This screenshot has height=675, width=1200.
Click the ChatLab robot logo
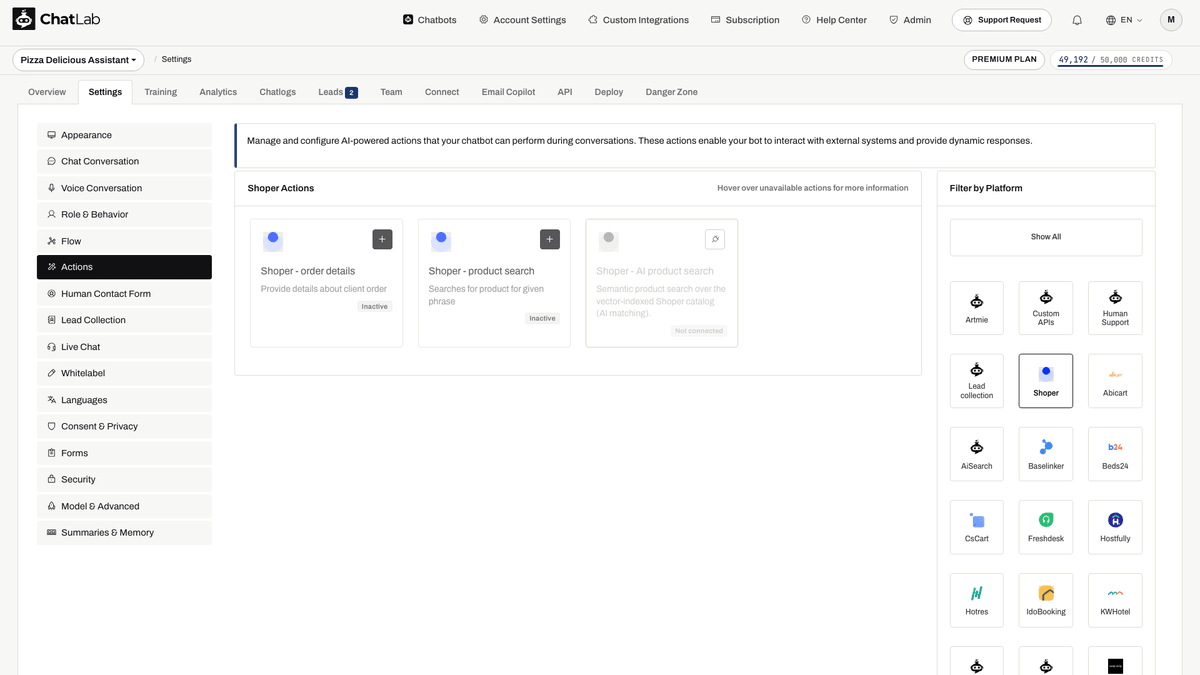point(24,19)
